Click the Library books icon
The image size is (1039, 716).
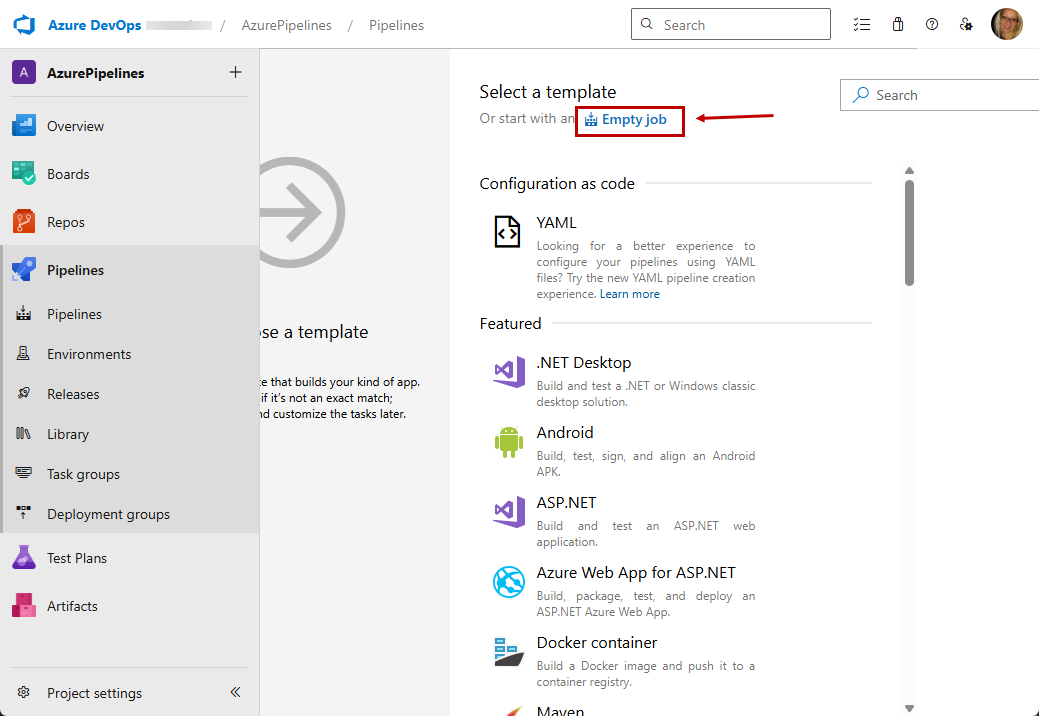pos(23,433)
